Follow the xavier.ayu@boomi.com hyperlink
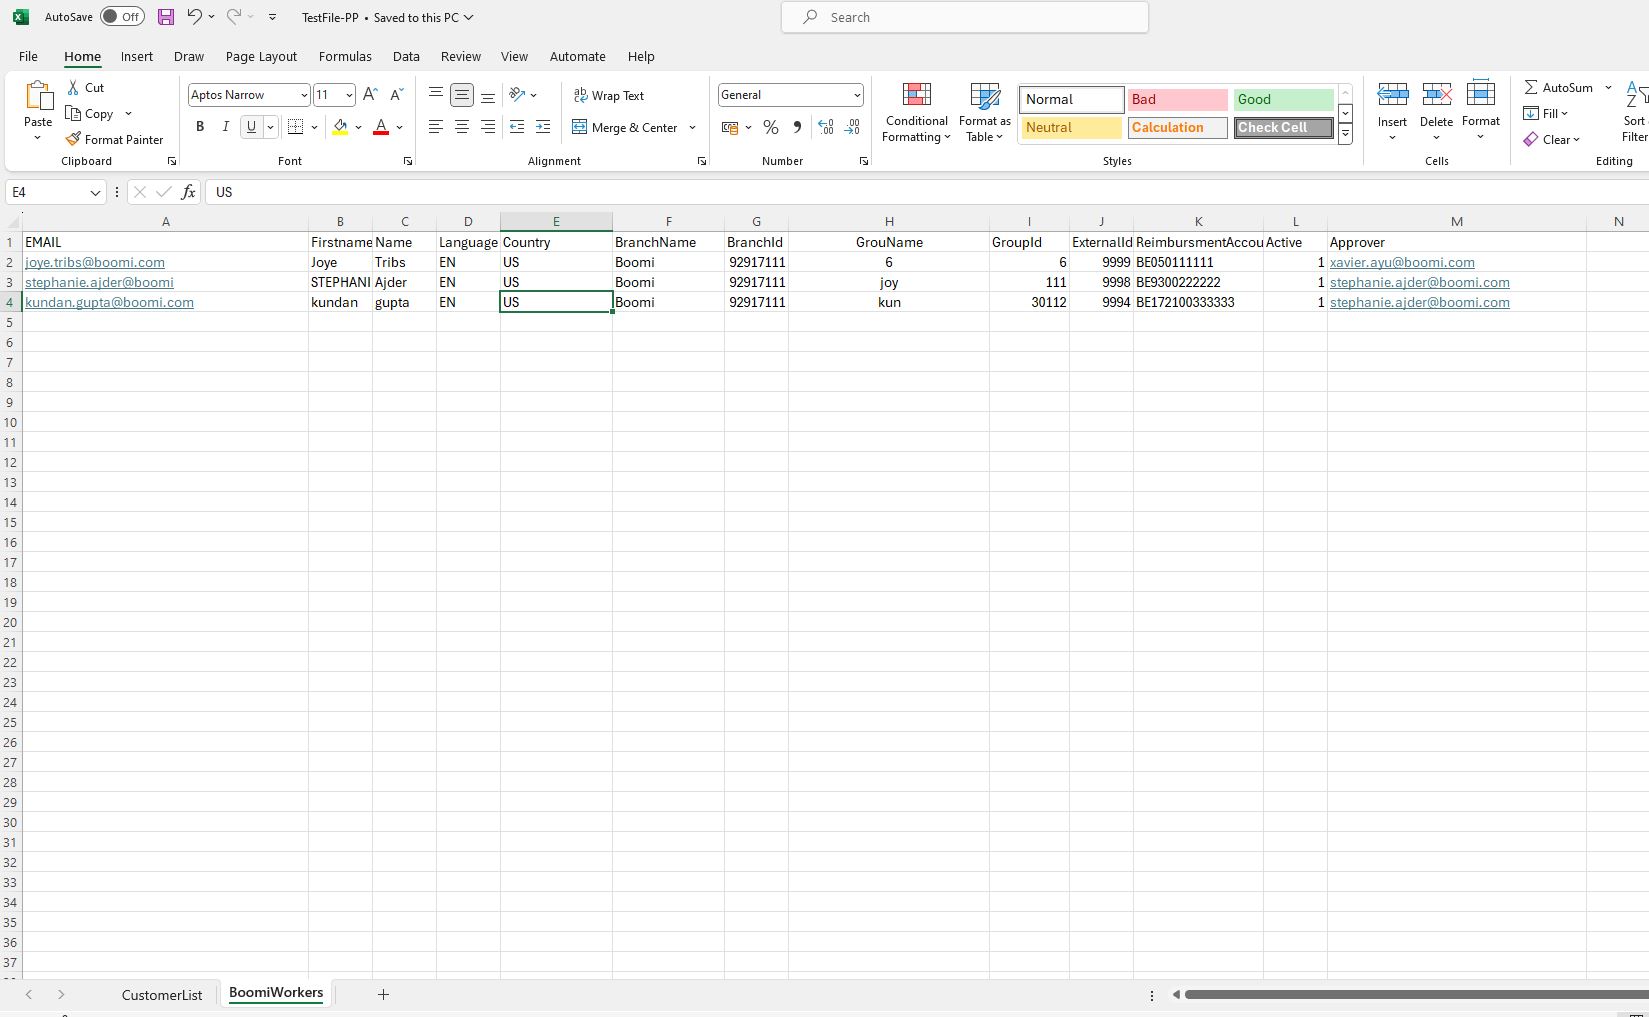Image resolution: width=1649 pixels, height=1017 pixels. click(1402, 262)
